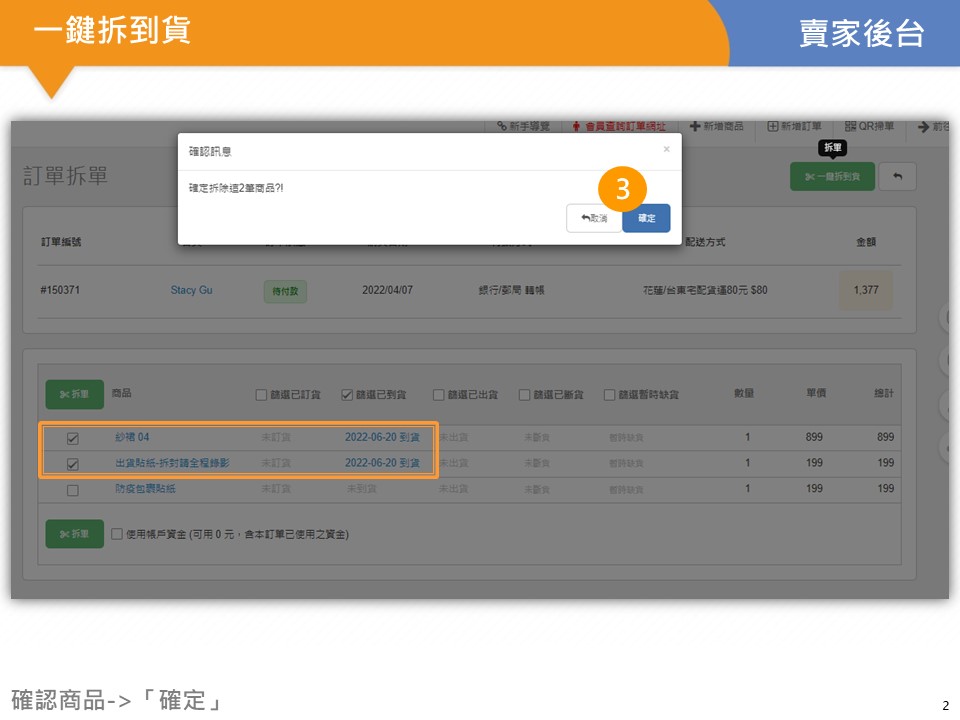Toggle the 篩選已訂貨 checkbox
This screenshot has width=960, height=720.
point(262,395)
